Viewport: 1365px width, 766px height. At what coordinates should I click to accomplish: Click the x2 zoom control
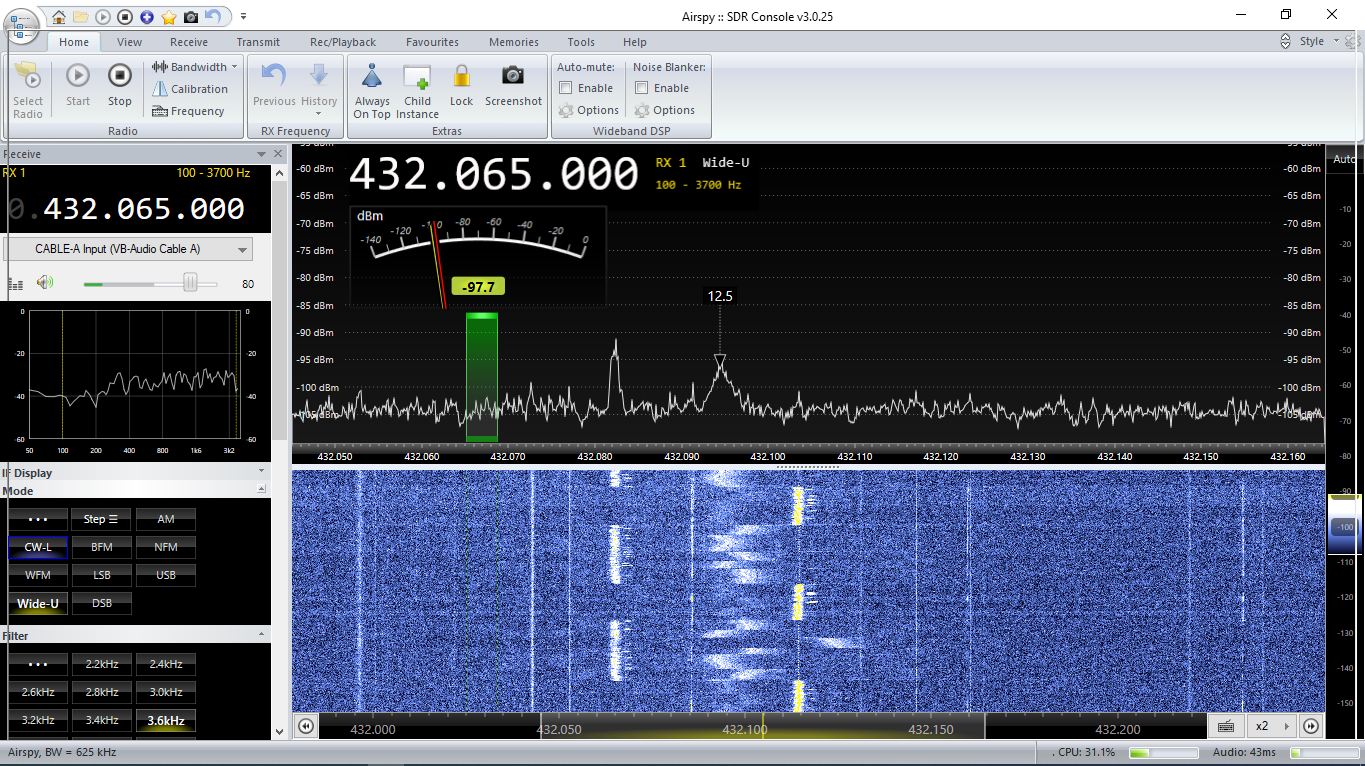tap(1262, 726)
